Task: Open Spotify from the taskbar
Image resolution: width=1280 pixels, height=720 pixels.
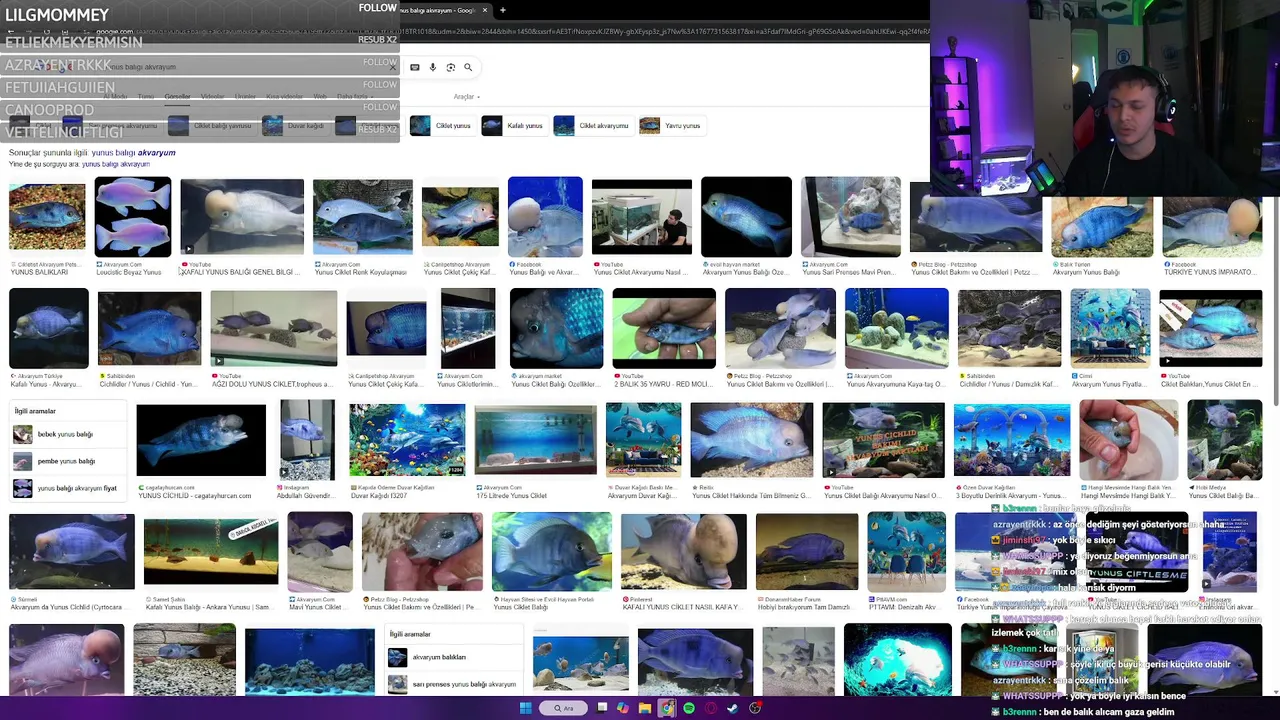Action: [x=689, y=708]
